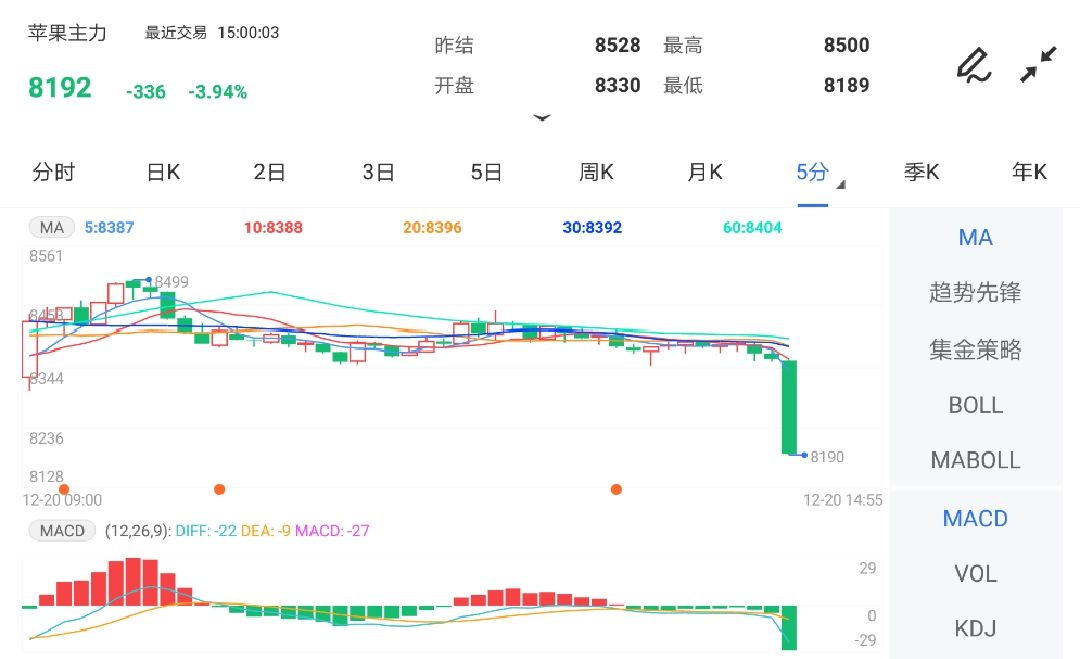Screen dimensions: 1080x659
Task: Expand quote details chevron below header
Action: click(542, 118)
